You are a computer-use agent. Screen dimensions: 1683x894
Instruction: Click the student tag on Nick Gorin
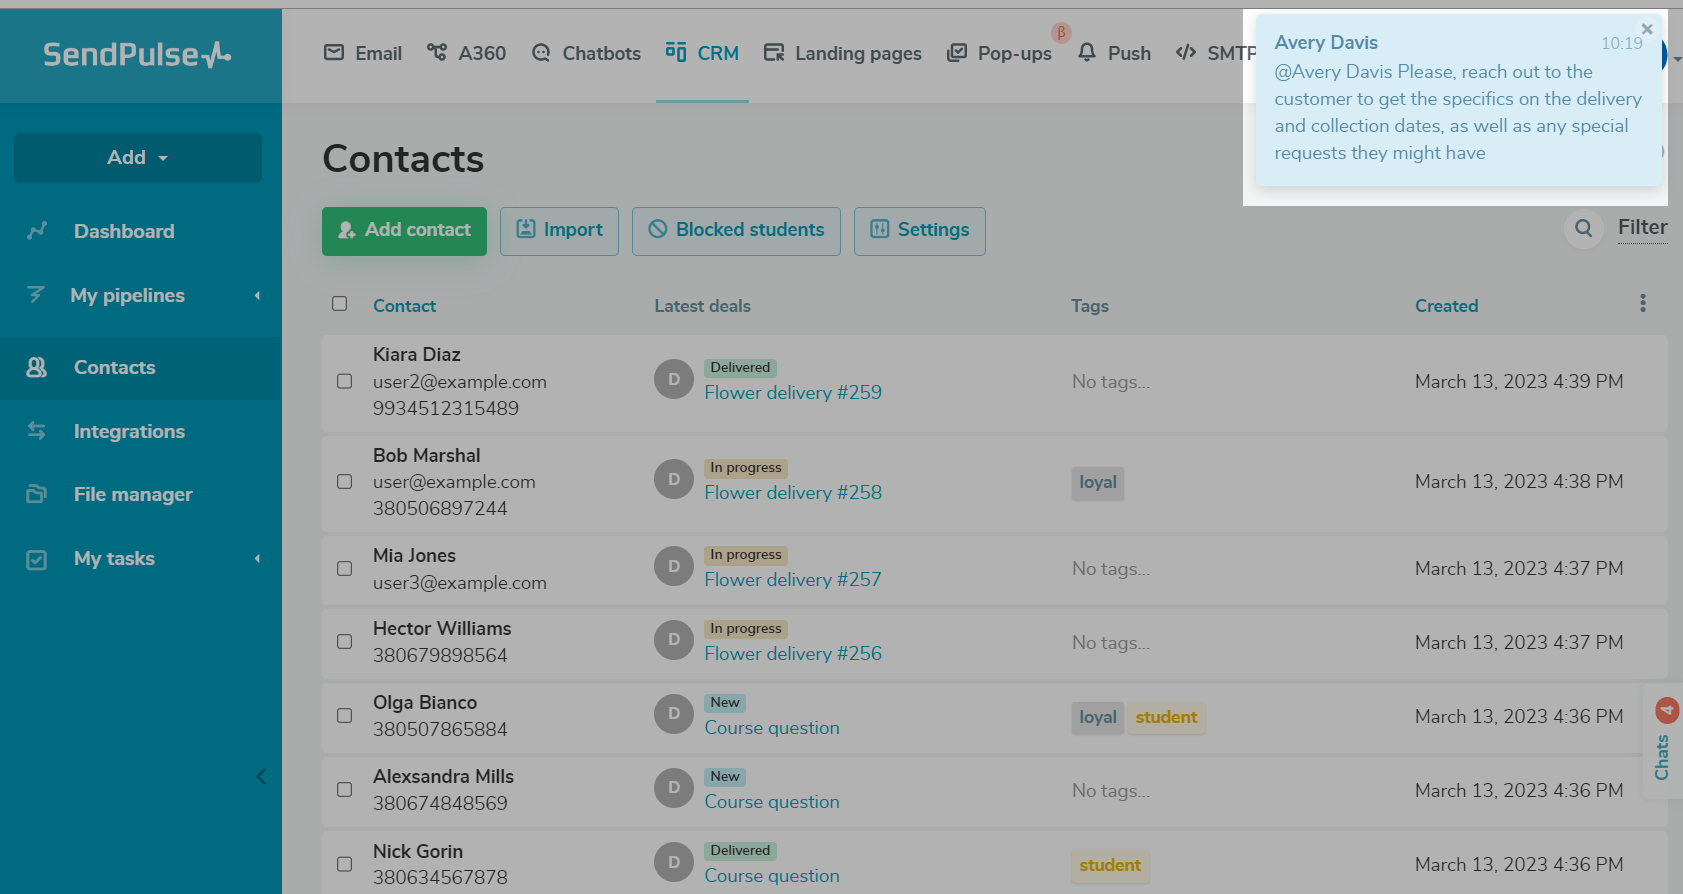tap(1110, 865)
